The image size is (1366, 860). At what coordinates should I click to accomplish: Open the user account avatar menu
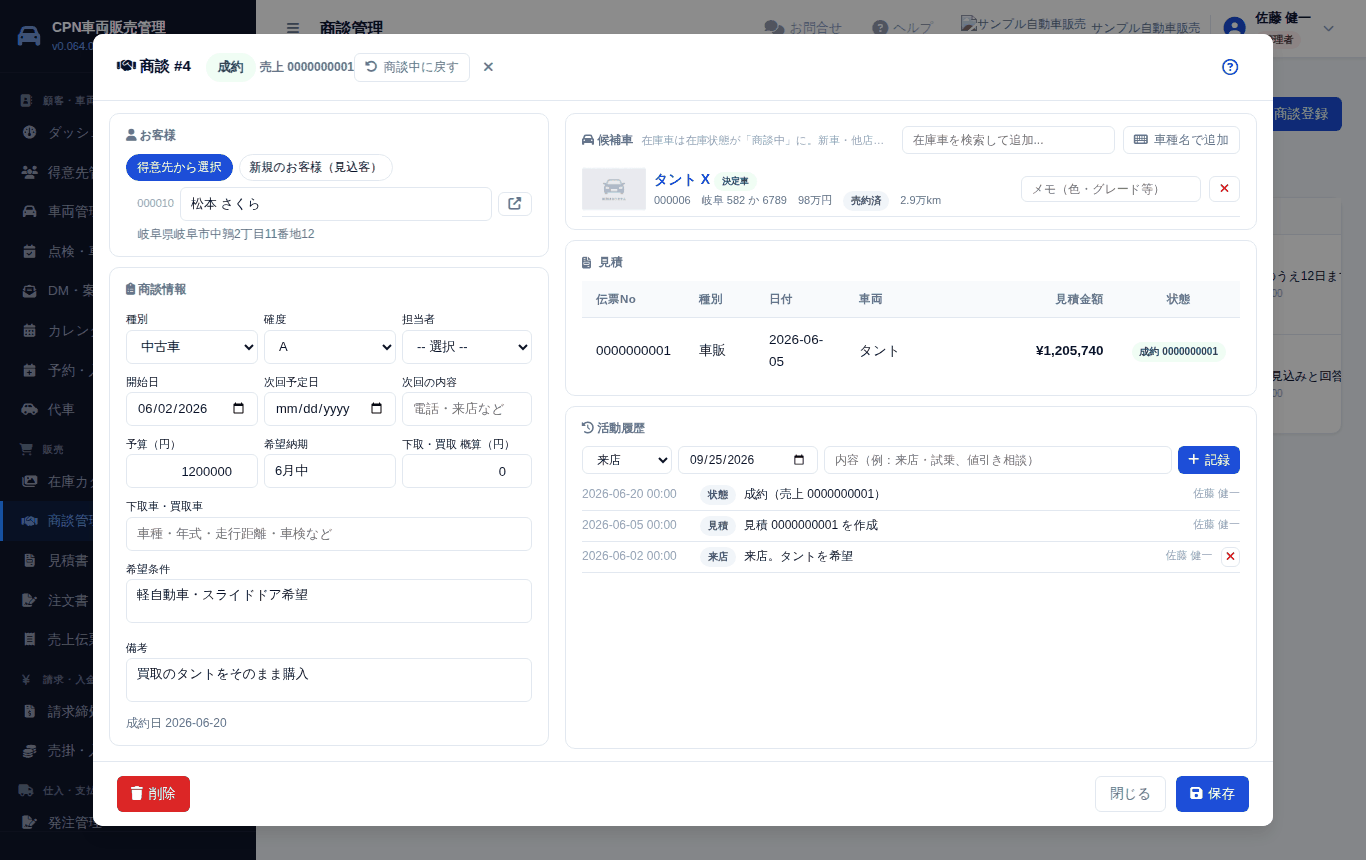point(1235,28)
